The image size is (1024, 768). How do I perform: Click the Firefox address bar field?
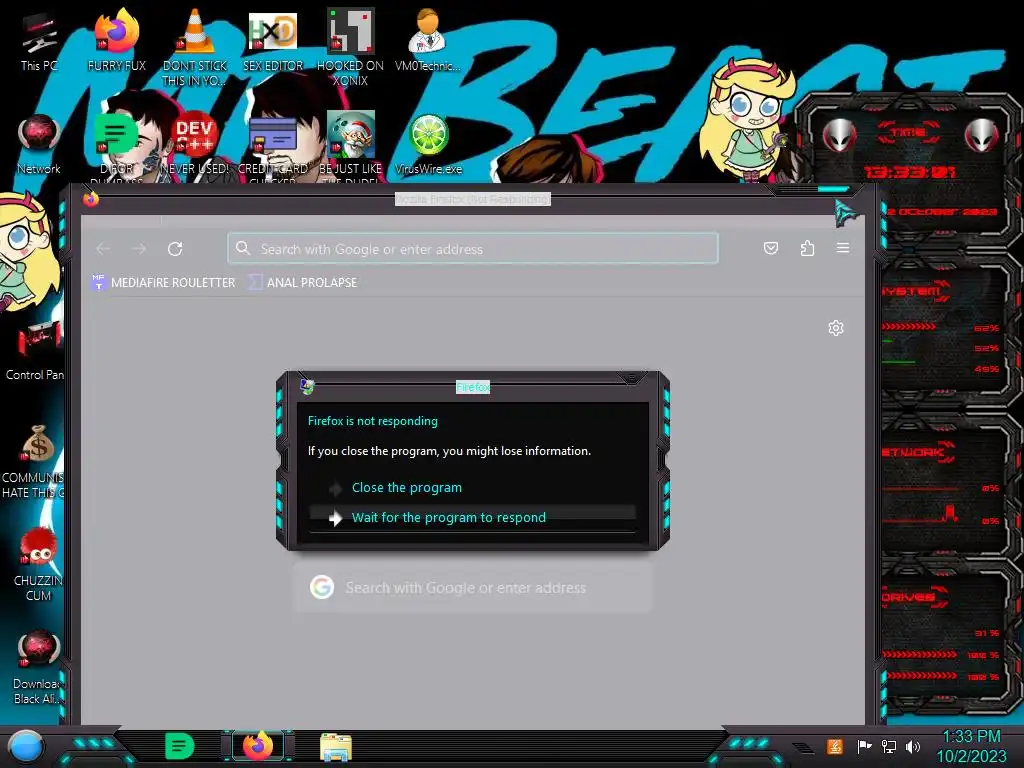coord(473,249)
